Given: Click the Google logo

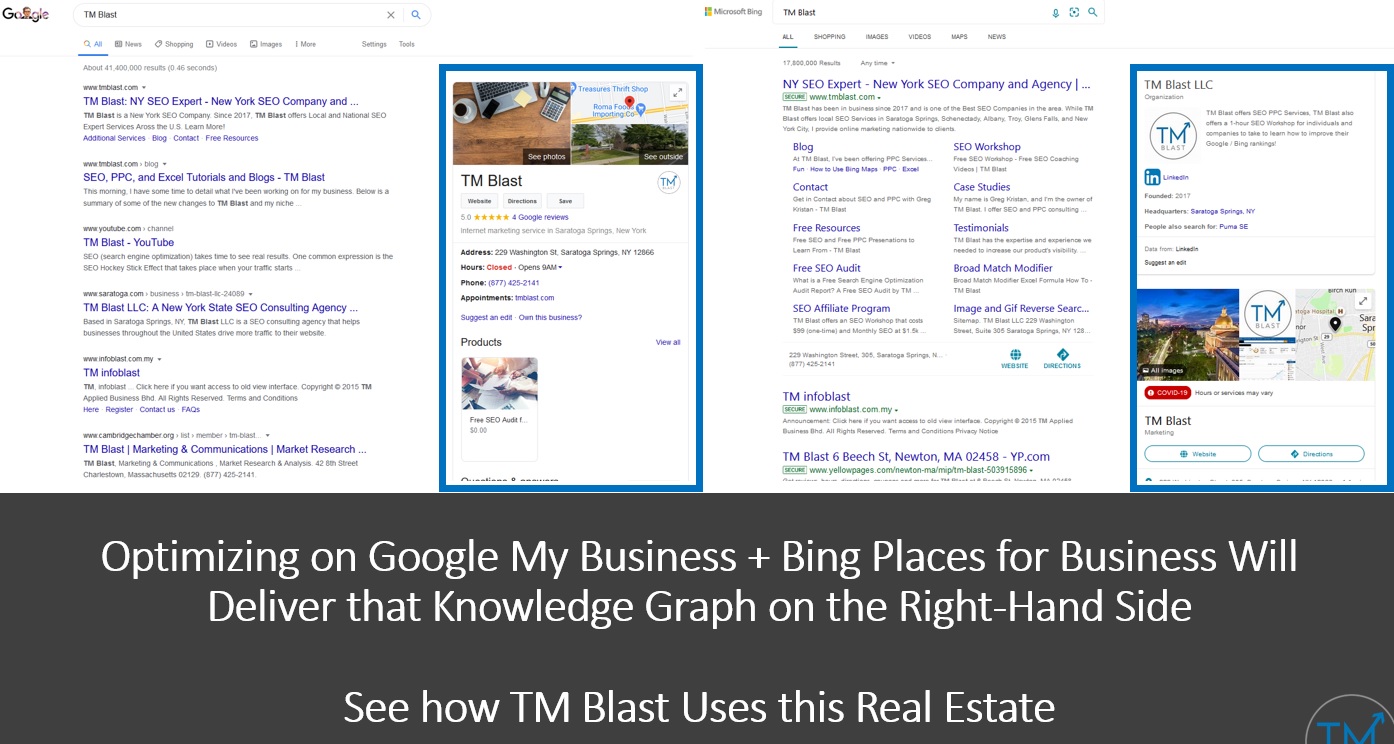Looking at the screenshot, I should pyautogui.click(x=25, y=15).
